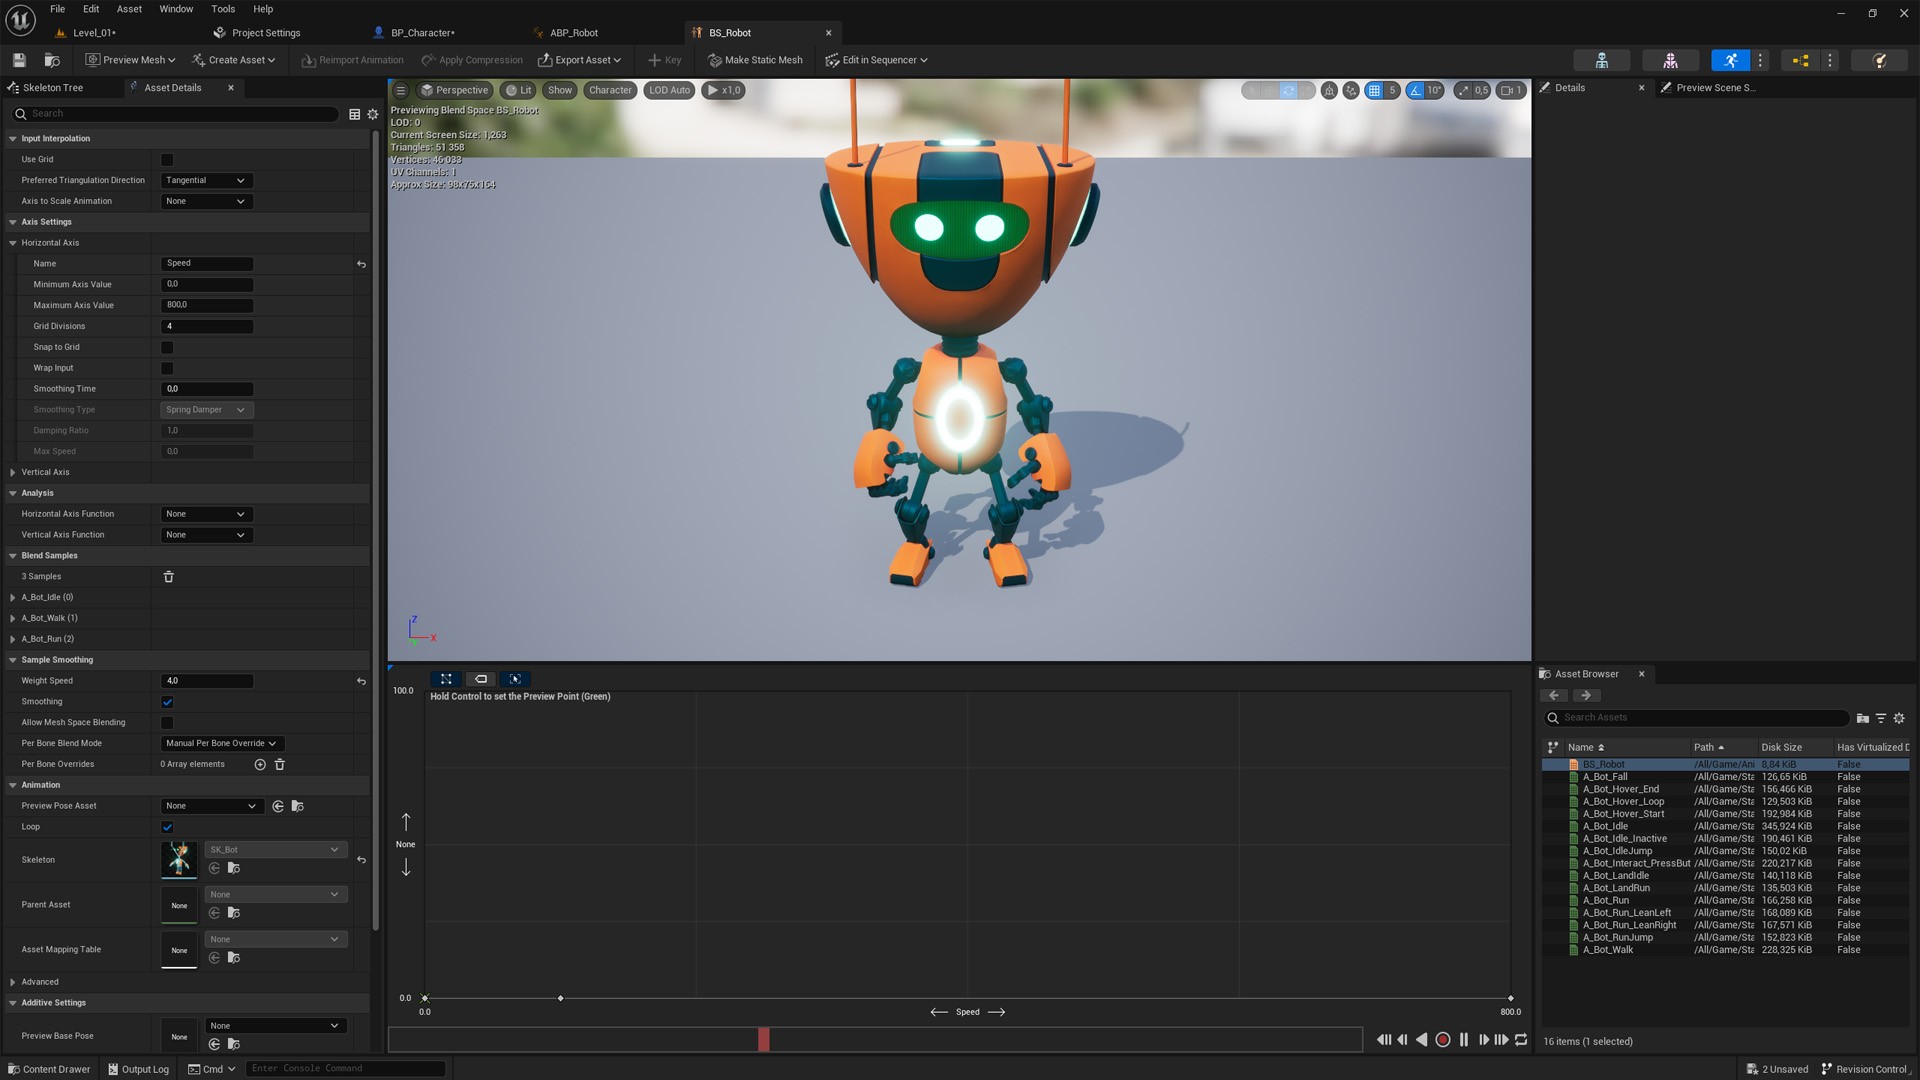Add new folder filter icon in Asset Browser
This screenshot has height=1080, width=1920.
coord(1862,718)
